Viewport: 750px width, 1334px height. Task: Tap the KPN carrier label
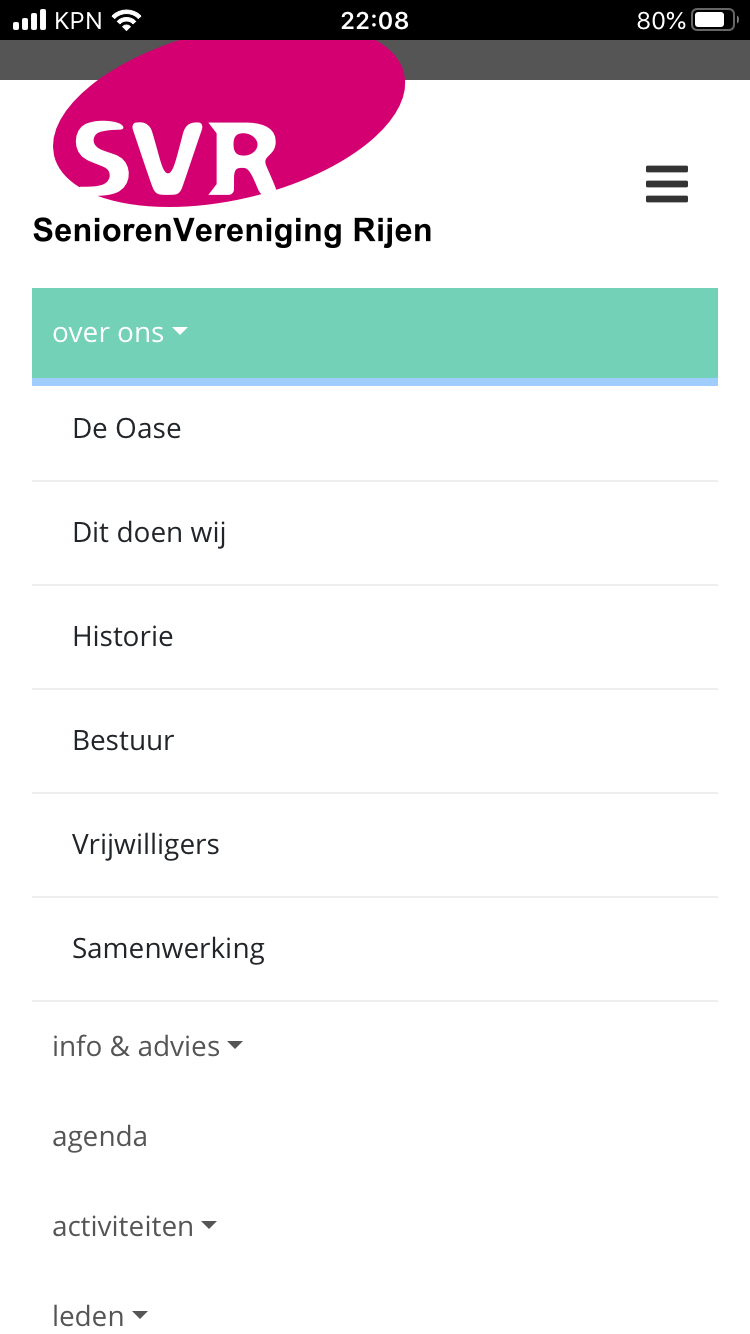(x=79, y=20)
